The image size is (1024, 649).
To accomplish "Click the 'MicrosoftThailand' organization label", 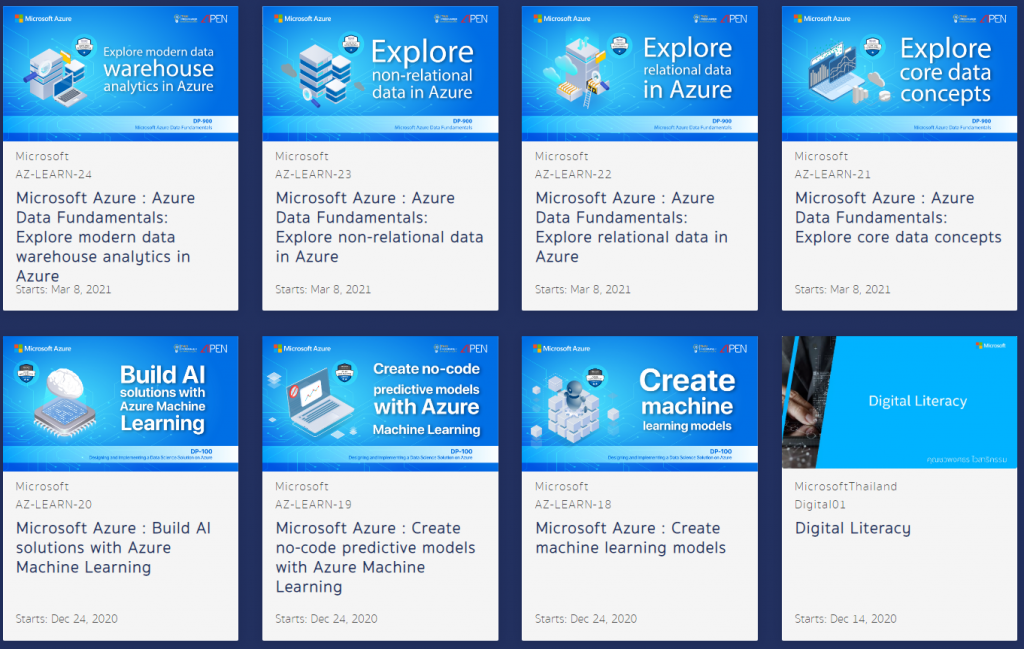I will (x=846, y=486).
